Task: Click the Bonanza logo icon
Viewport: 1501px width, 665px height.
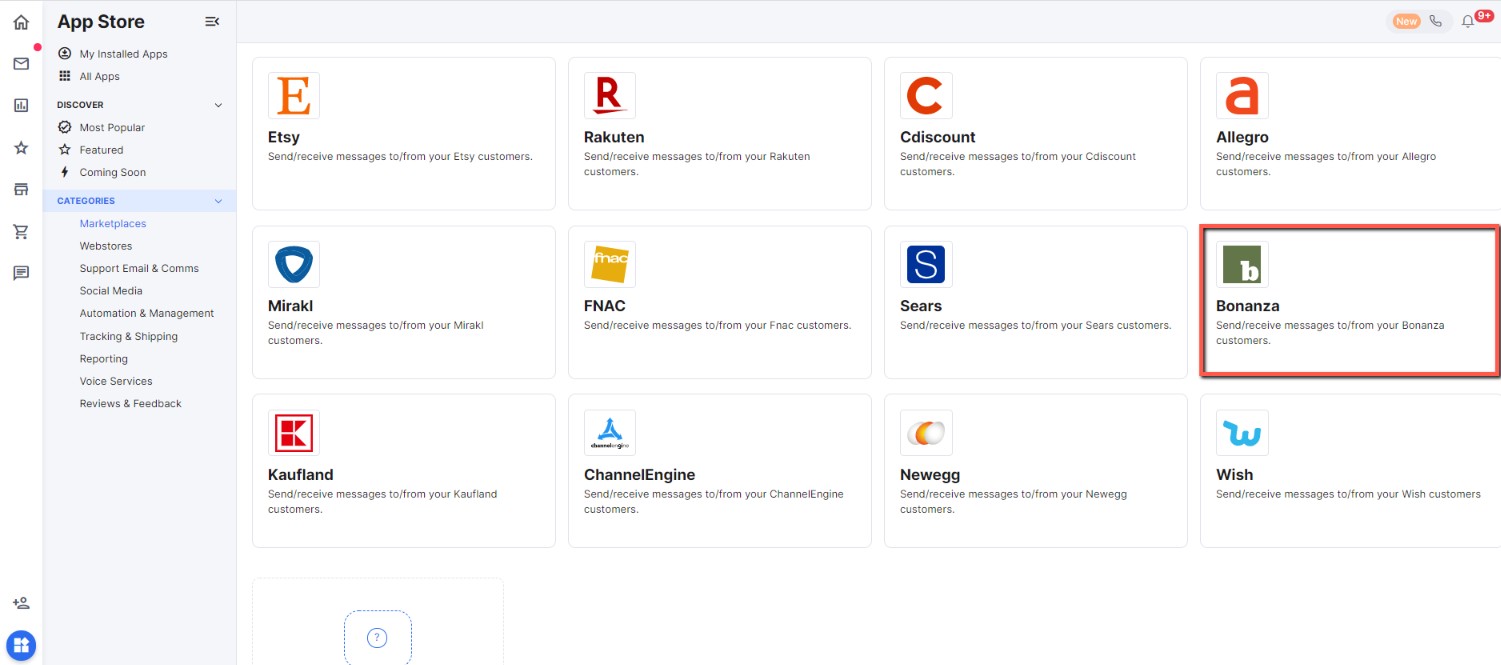Action: (1242, 265)
